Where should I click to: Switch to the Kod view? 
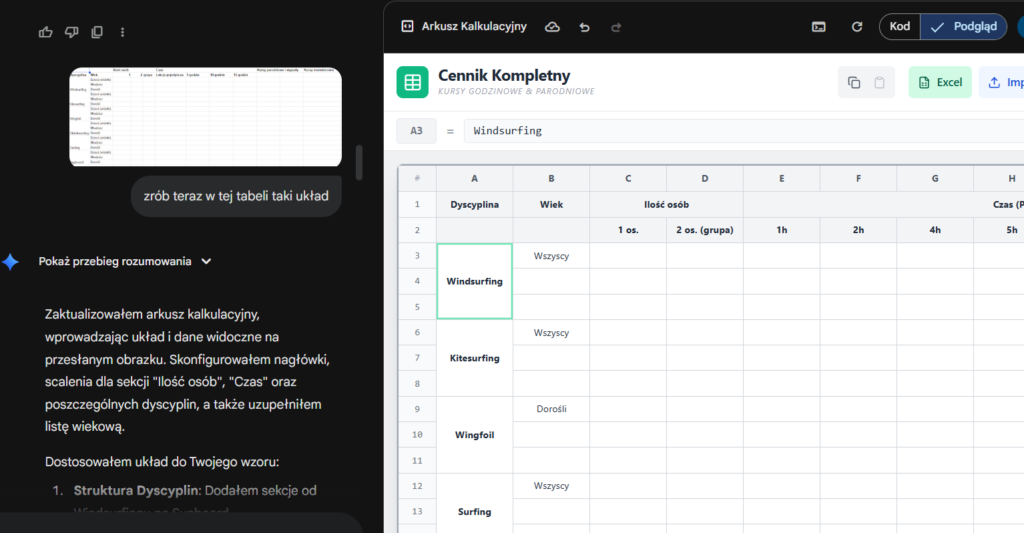[x=900, y=27]
